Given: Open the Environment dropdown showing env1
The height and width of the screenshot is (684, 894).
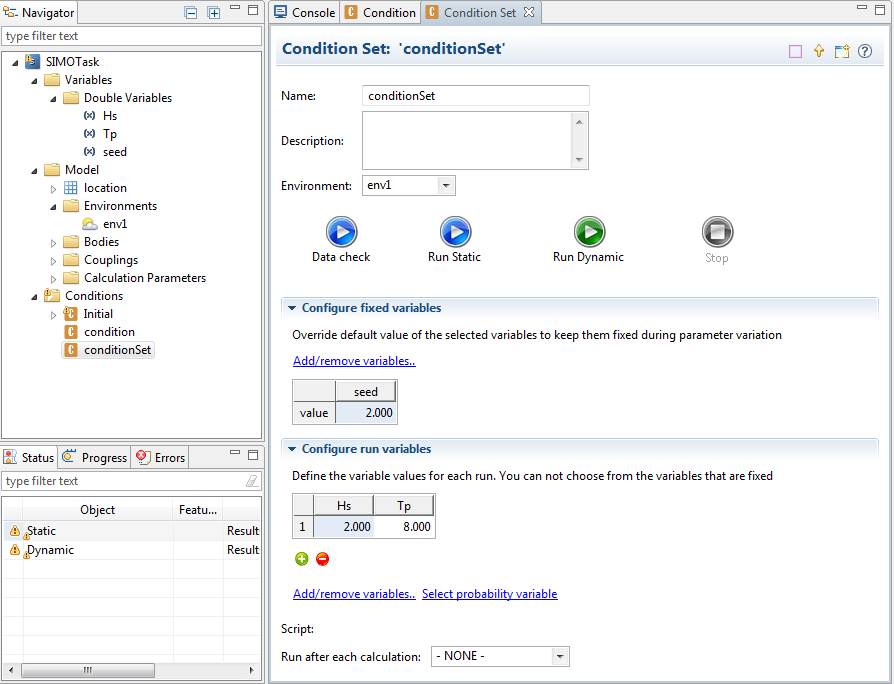Looking at the screenshot, I should pyautogui.click(x=446, y=185).
